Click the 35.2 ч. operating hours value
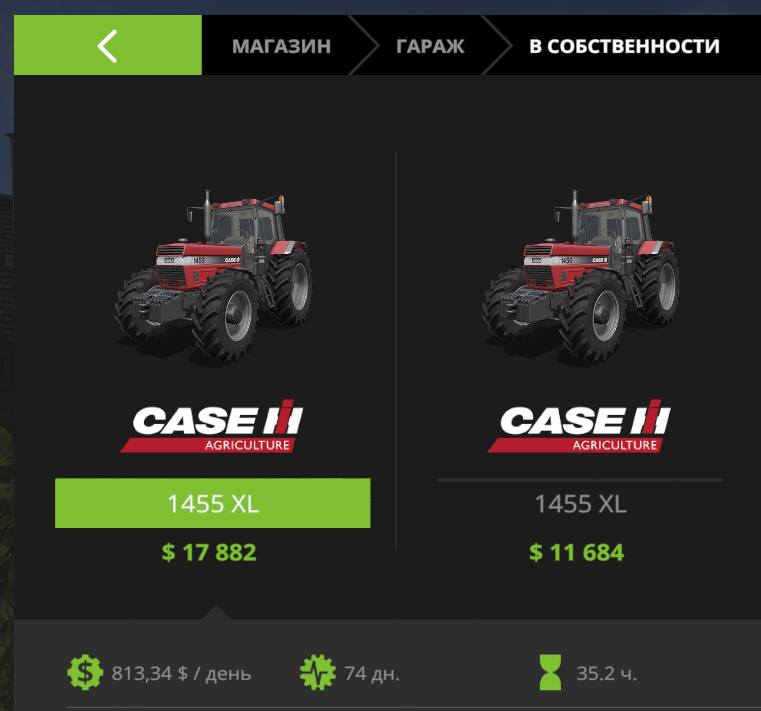 (x=606, y=674)
